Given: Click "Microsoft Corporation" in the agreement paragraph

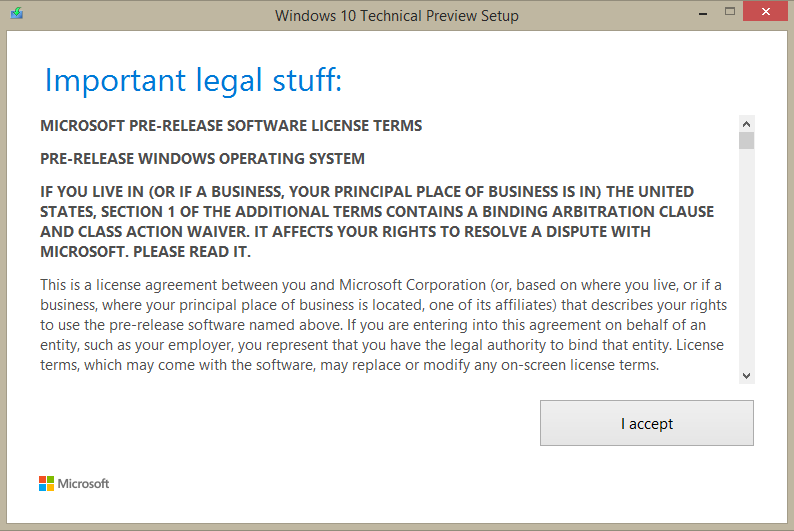Looking at the screenshot, I should click(412, 285).
